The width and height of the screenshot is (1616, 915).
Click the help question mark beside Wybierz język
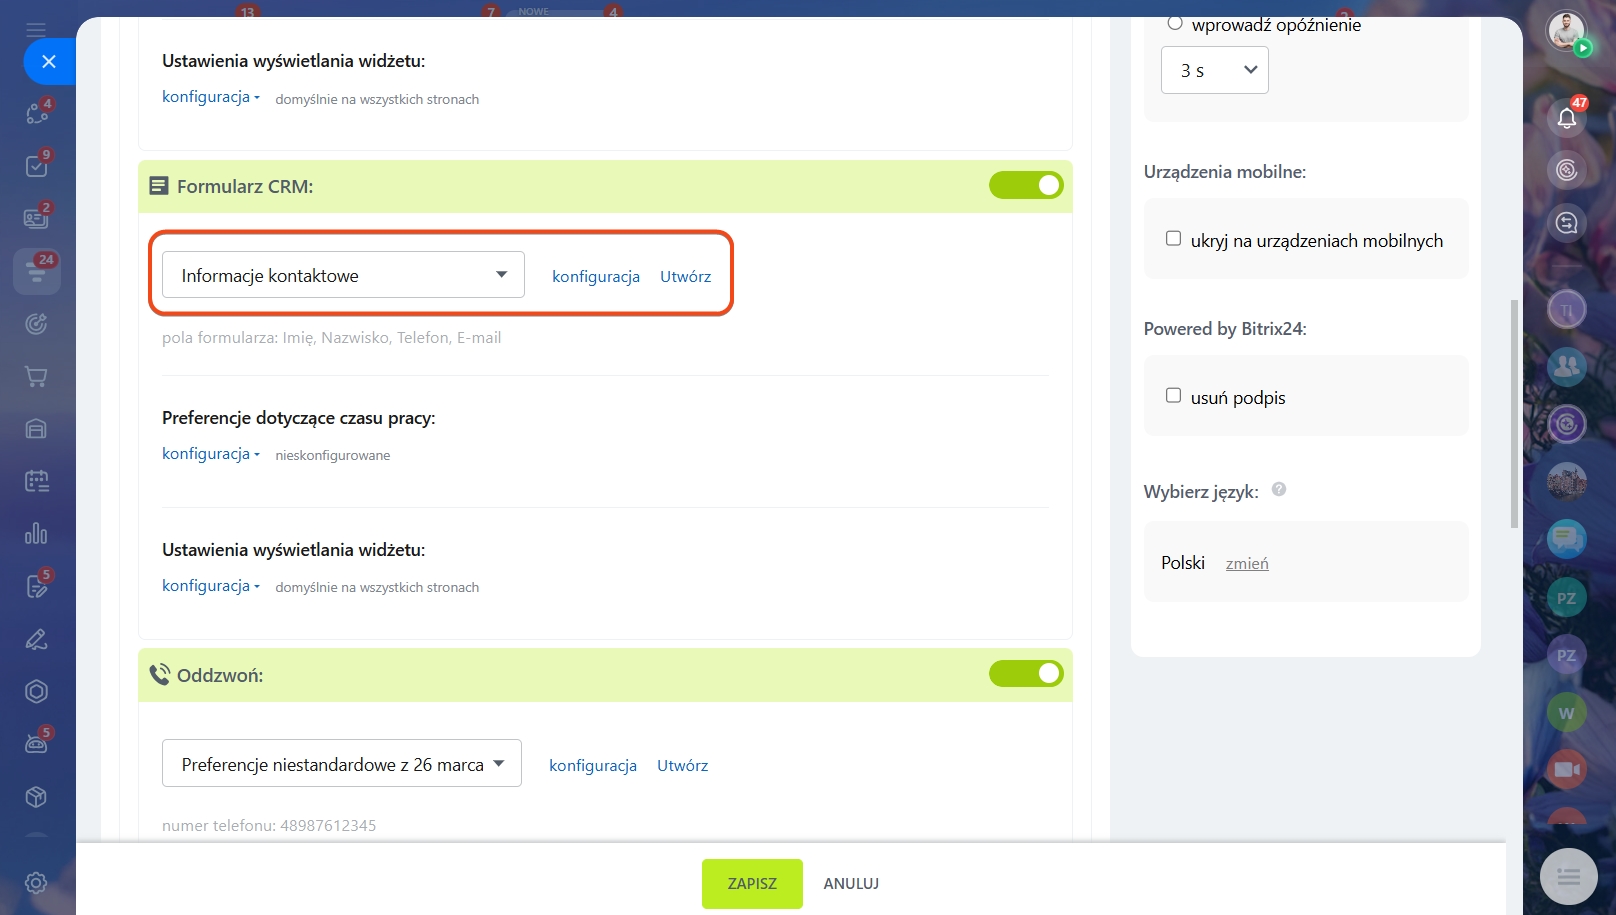click(1278, 490)
